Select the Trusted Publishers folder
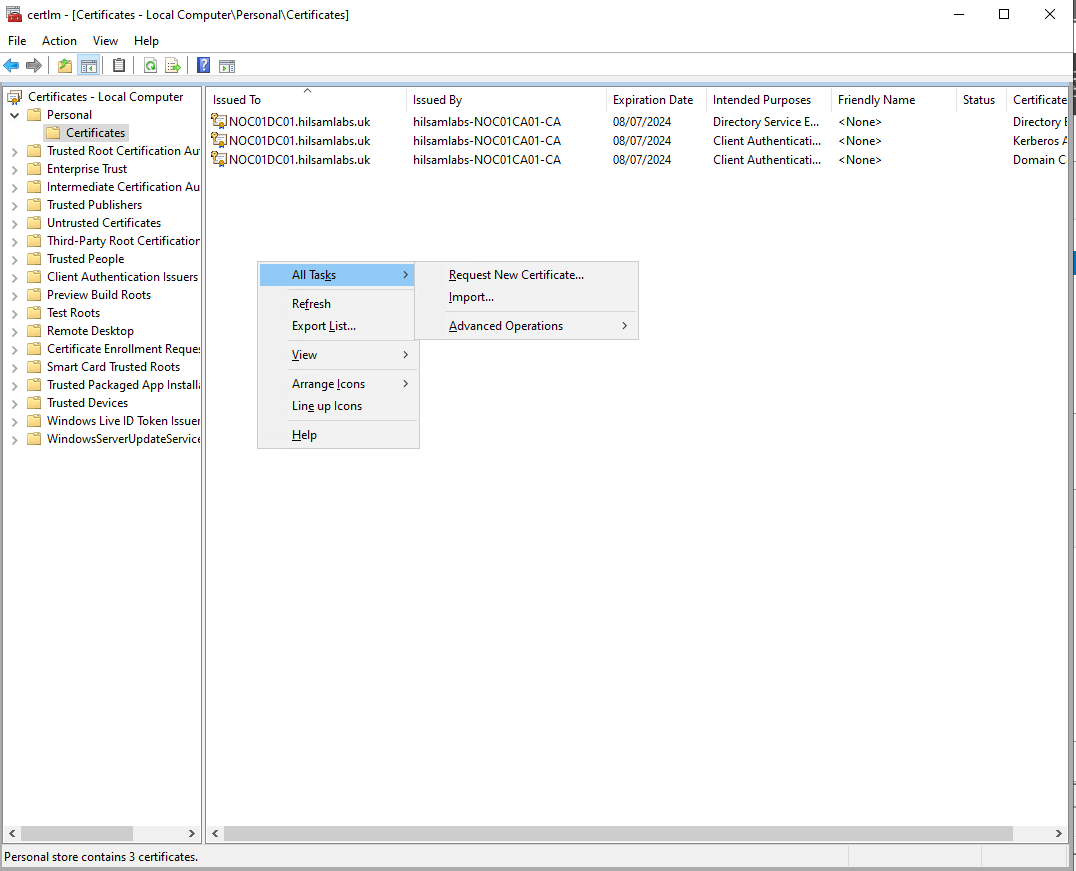 [94, 205]
